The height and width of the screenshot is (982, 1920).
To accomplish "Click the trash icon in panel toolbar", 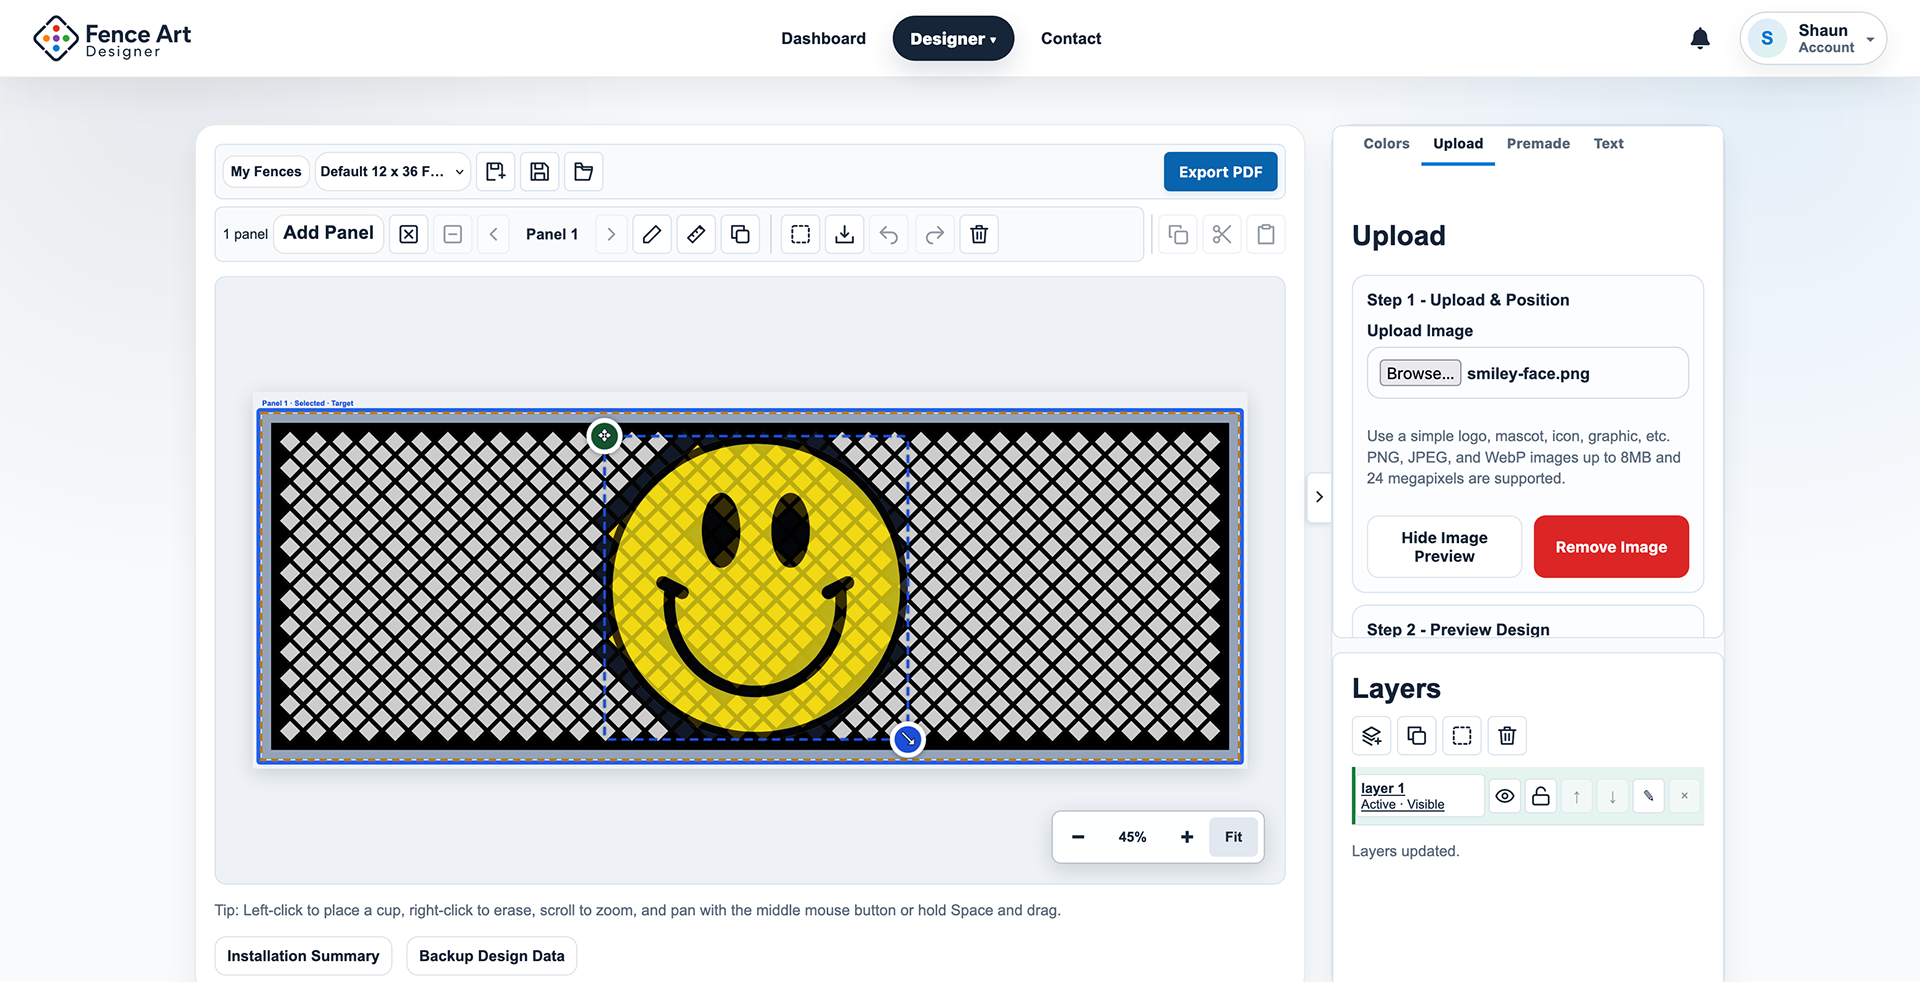I will [979, 234].
